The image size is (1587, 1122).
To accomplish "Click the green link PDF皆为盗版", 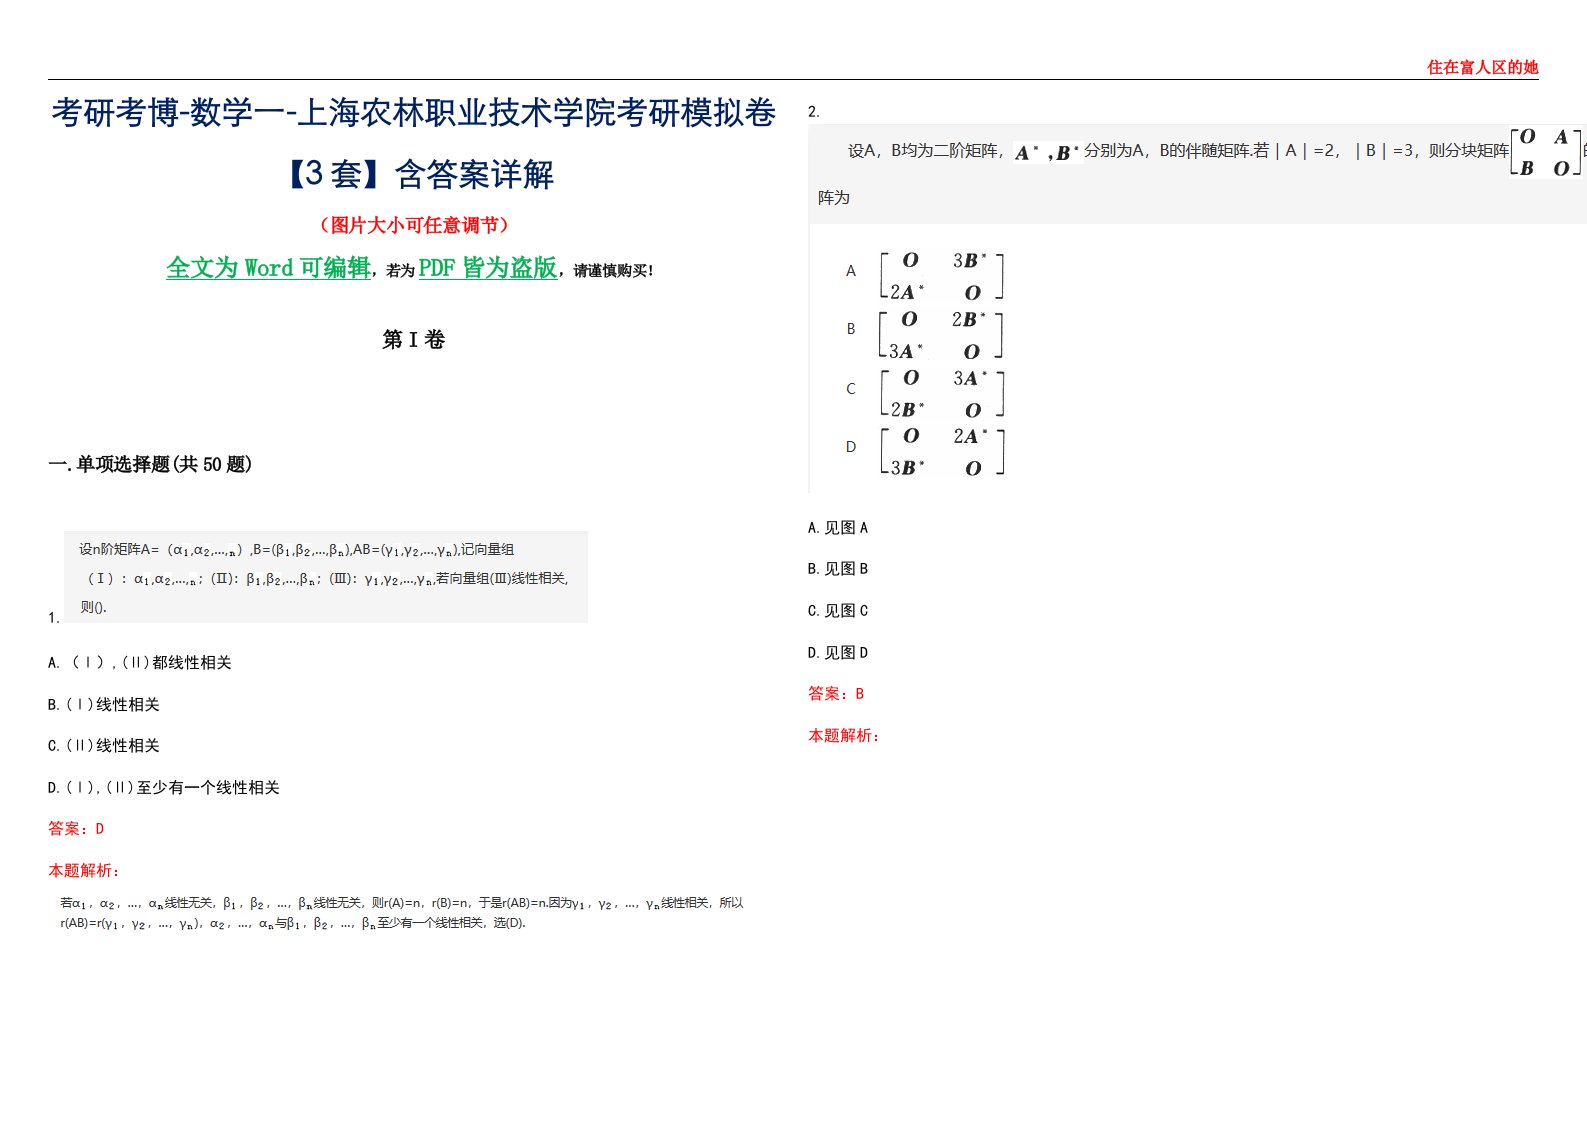I will [487, 268].
